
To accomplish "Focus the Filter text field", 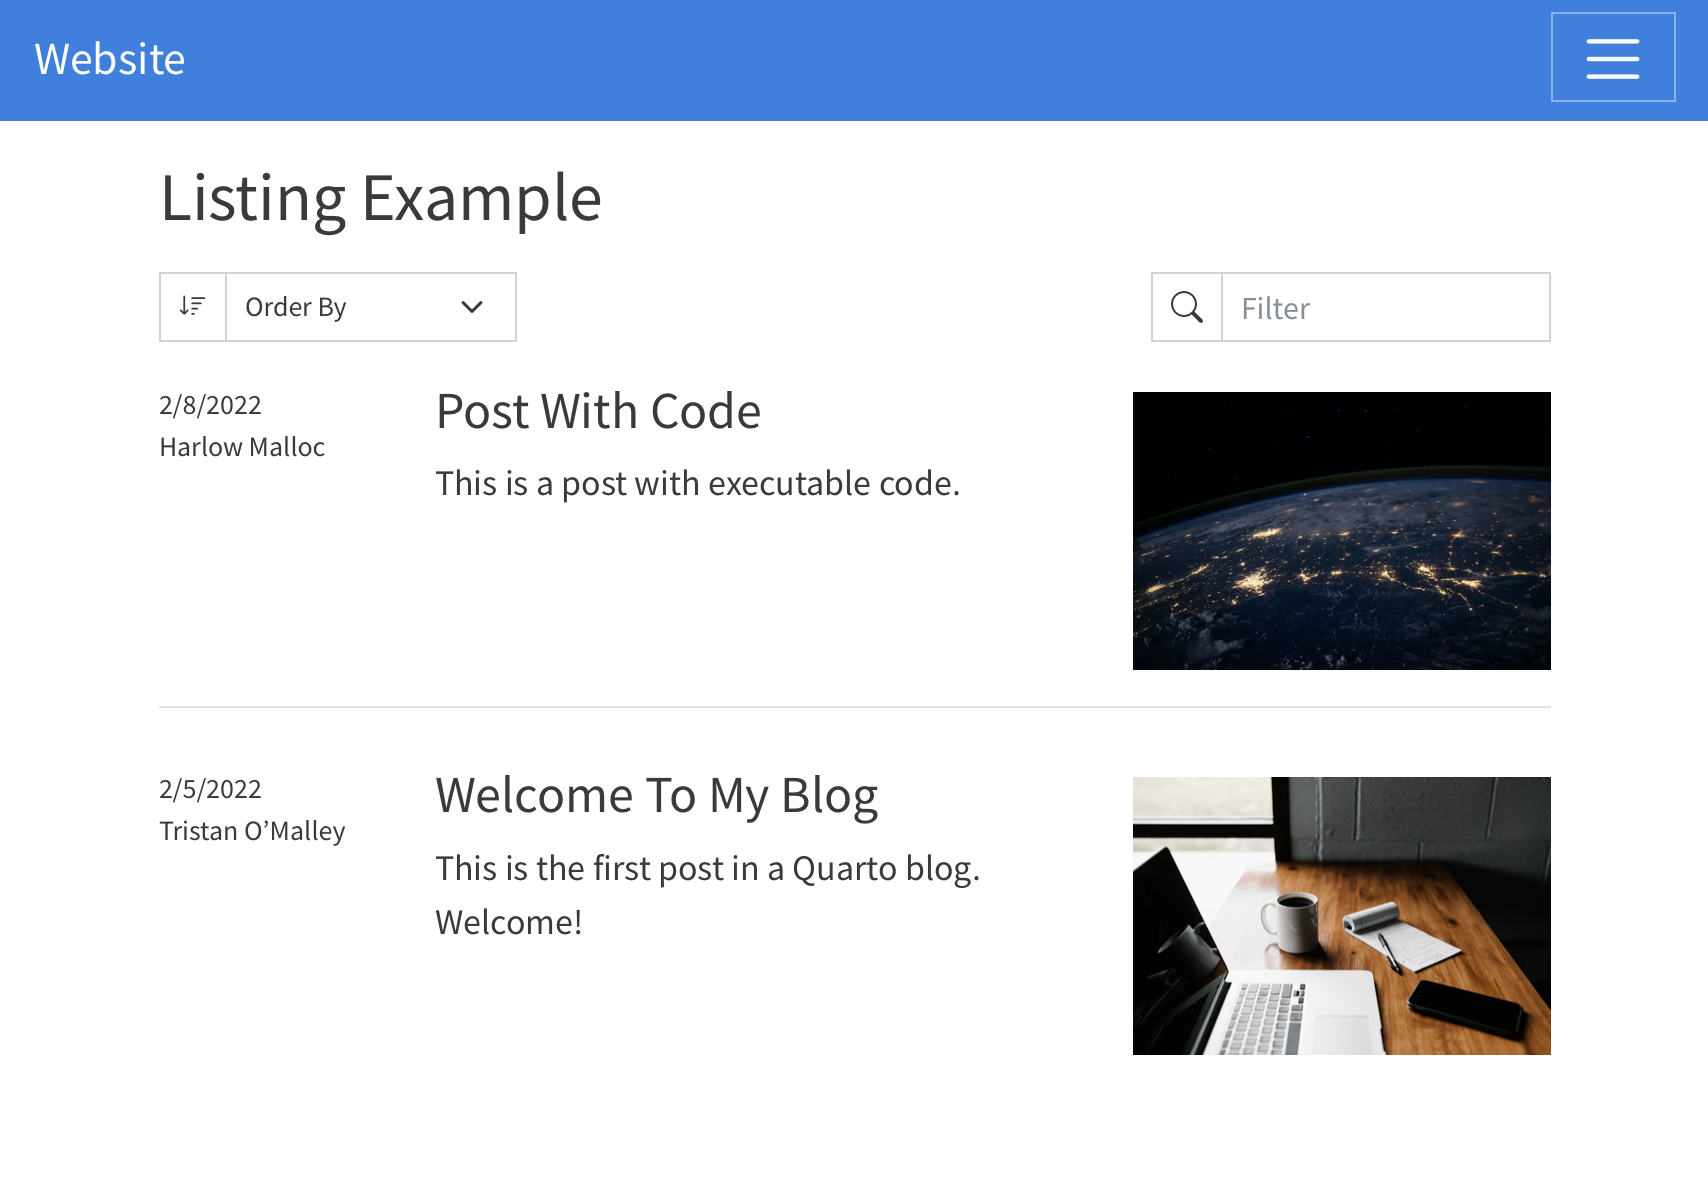I will [x=1384, y=308].
